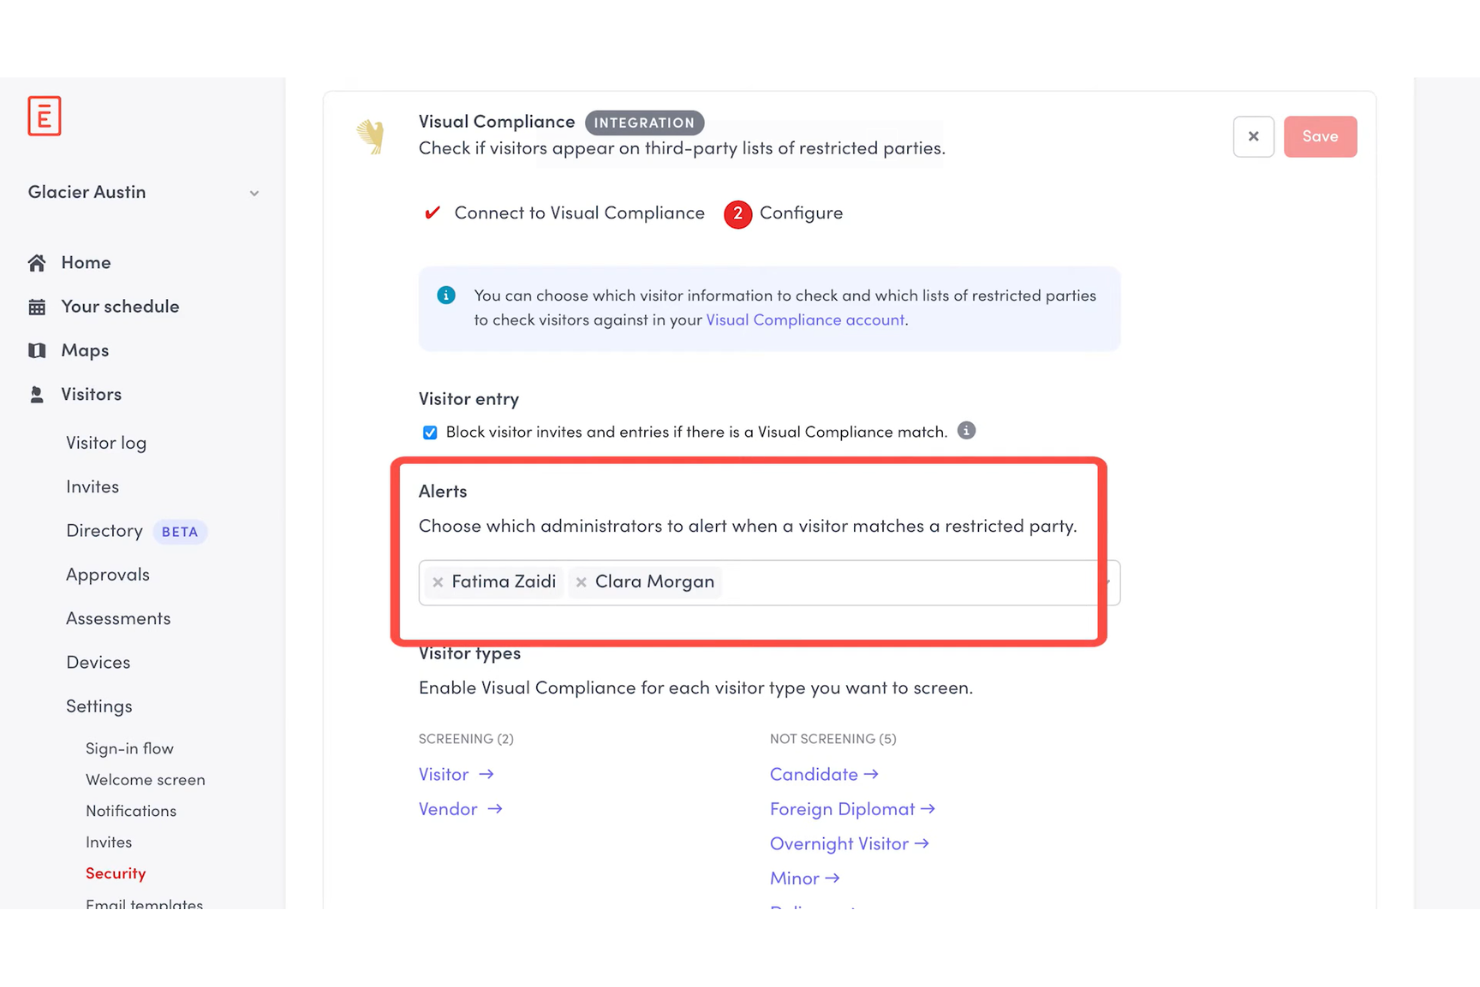Click inside the alert administrators field

(769, 582)
